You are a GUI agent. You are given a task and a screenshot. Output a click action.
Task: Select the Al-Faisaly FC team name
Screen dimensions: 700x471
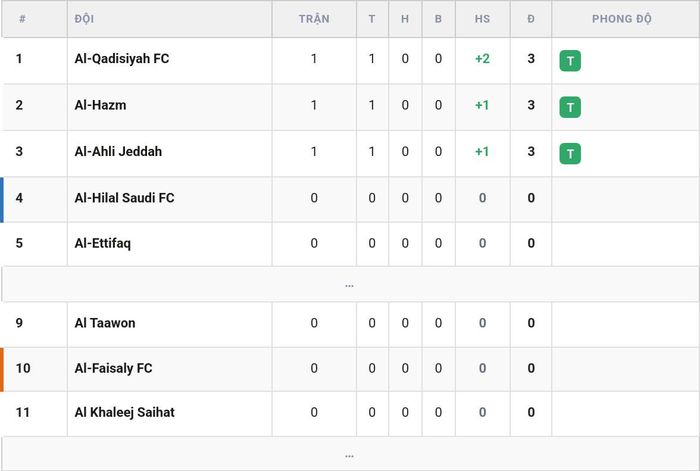click(x=113, y=368)
